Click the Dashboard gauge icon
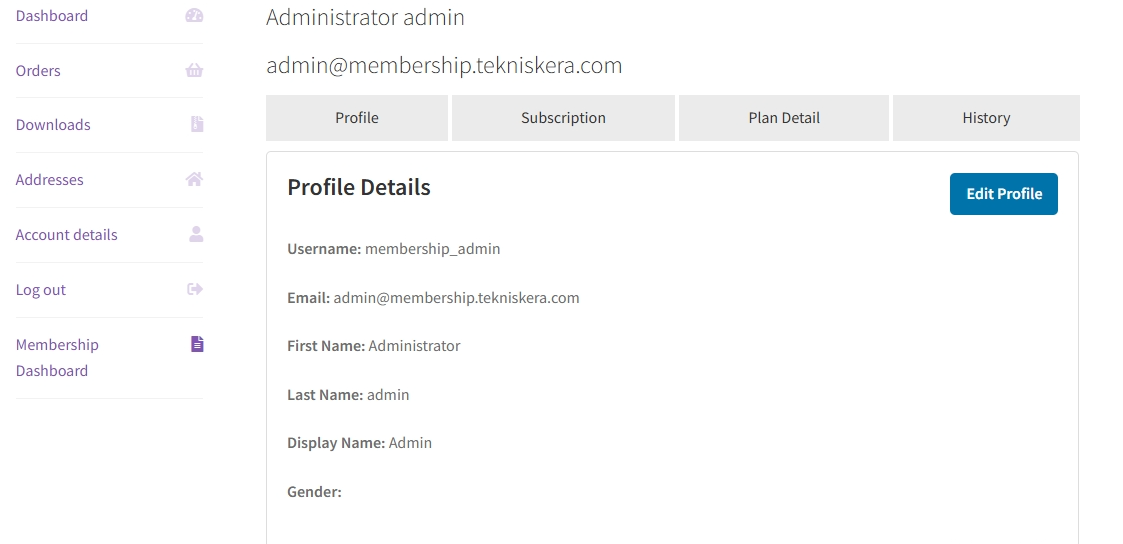This screenshot has height=544, width=1123. click(x=195, y=16)
